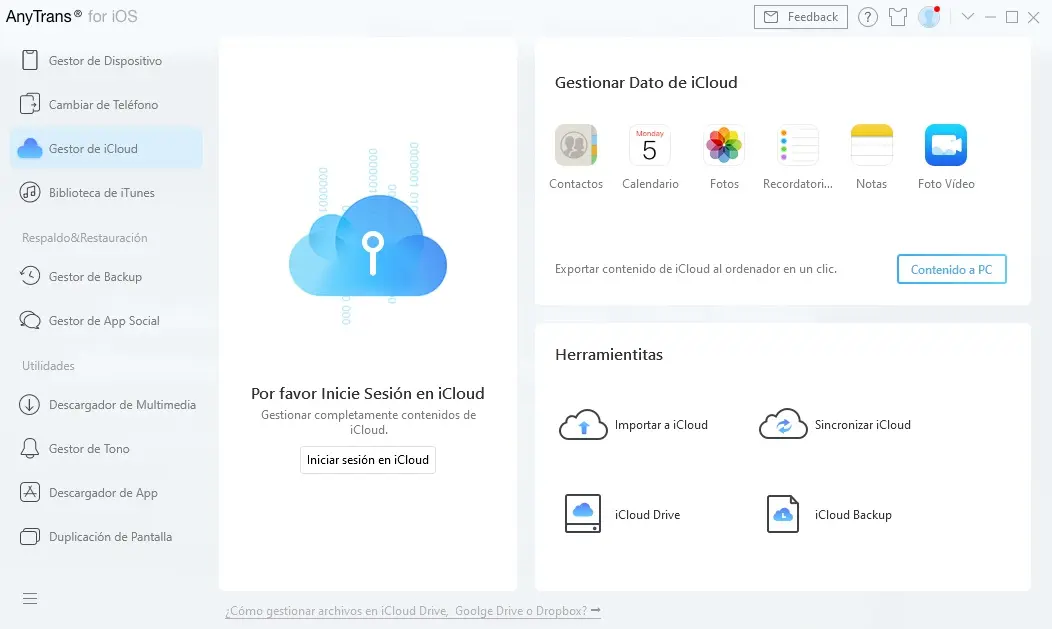Image resolution: width=1052 pixels, height=629 pixels.
Task: Open the Gestor de Dispositivo phone icon
Action: click(30, 60)
